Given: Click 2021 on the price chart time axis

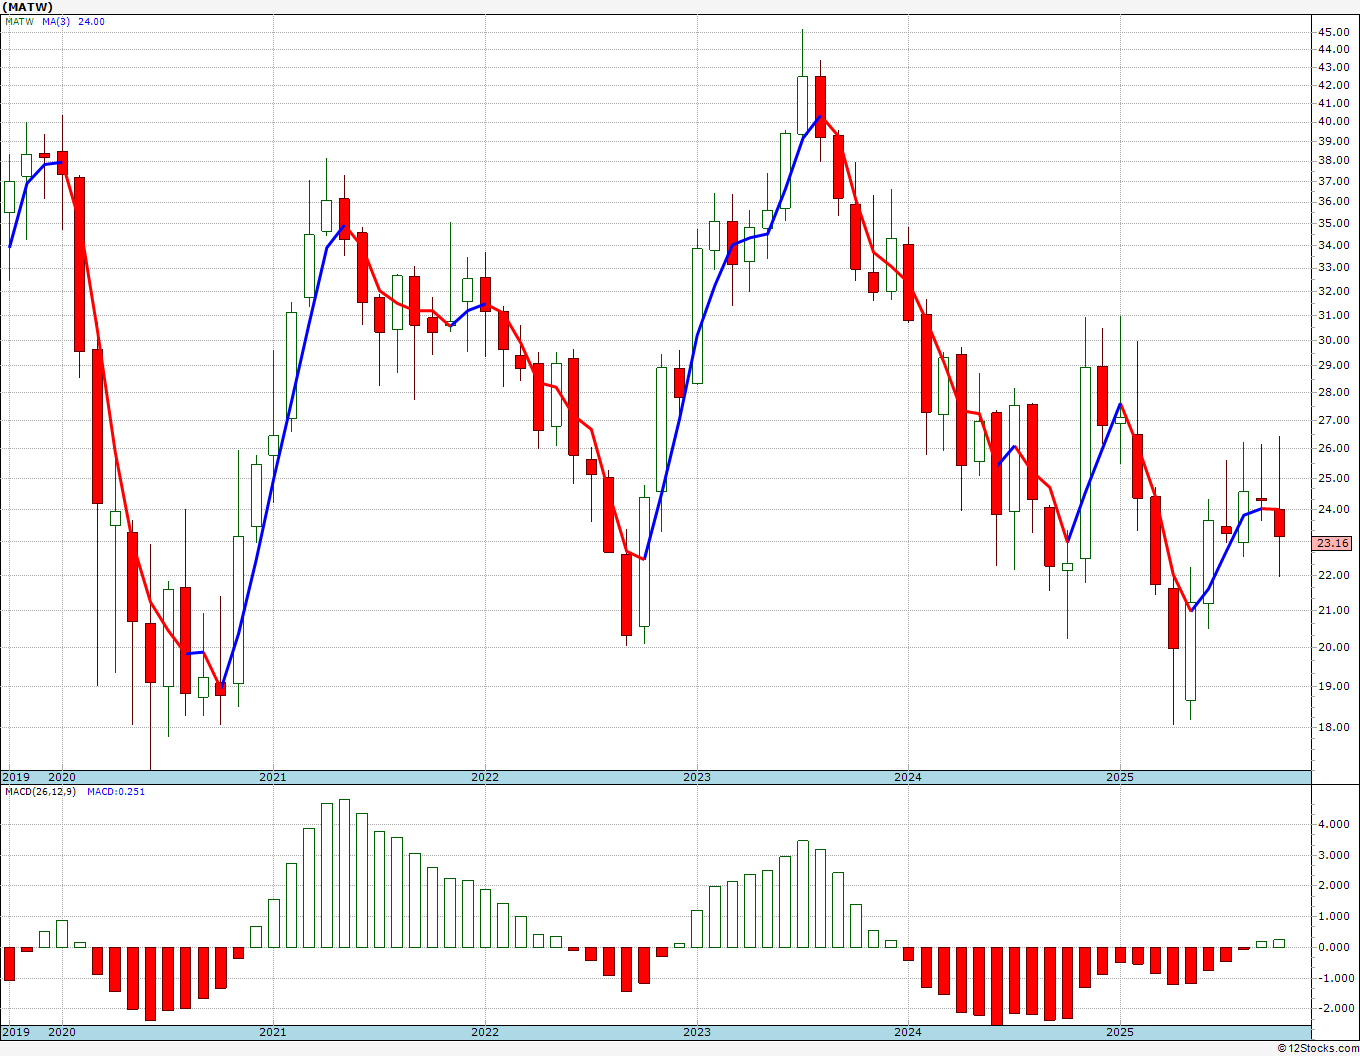Looking at the screenshot, I should (273, 777).
